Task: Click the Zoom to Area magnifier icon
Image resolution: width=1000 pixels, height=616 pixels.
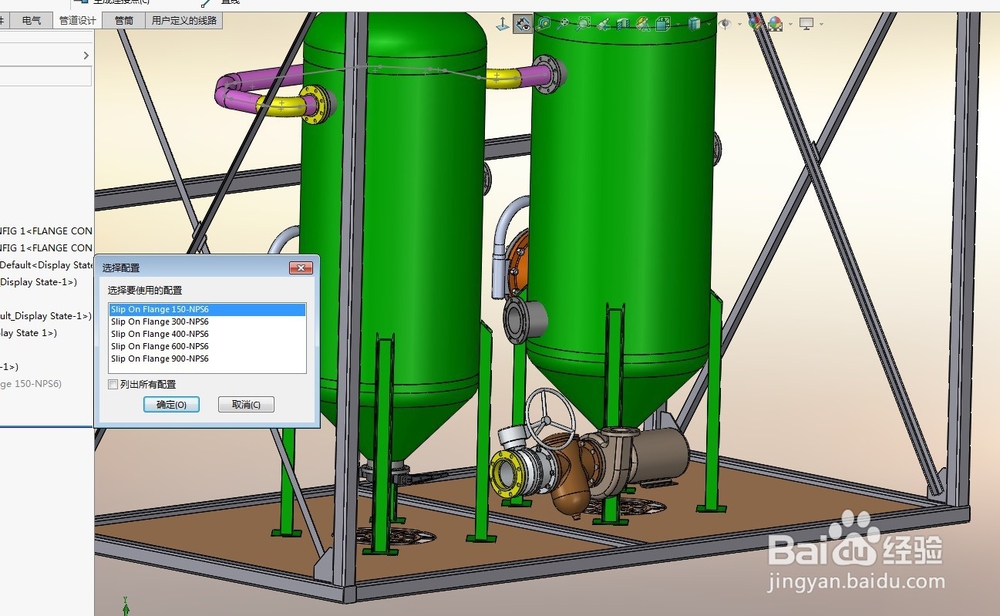Action: [x=563, y=24]
